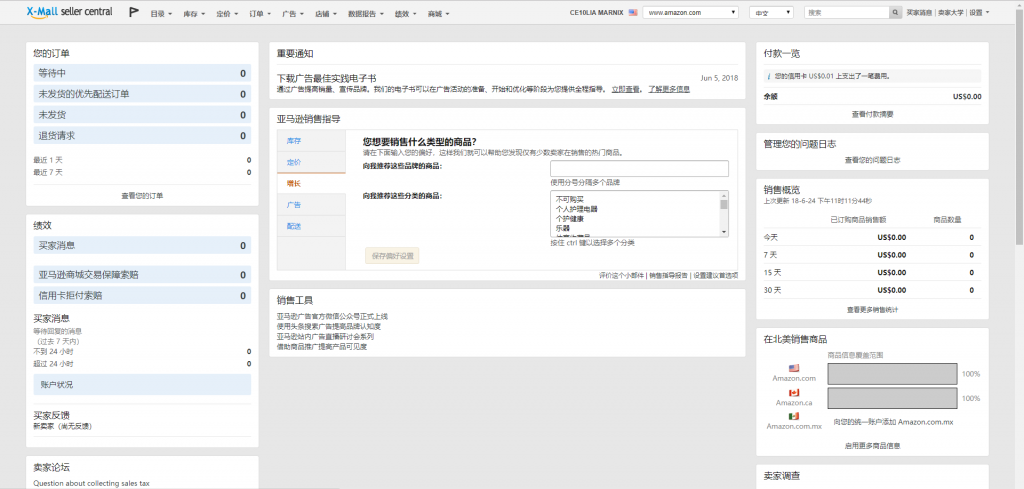The width and height of the screenshot is (1024, 489).
Task: Click the 退货请求 row
Action: click(142, 136)
